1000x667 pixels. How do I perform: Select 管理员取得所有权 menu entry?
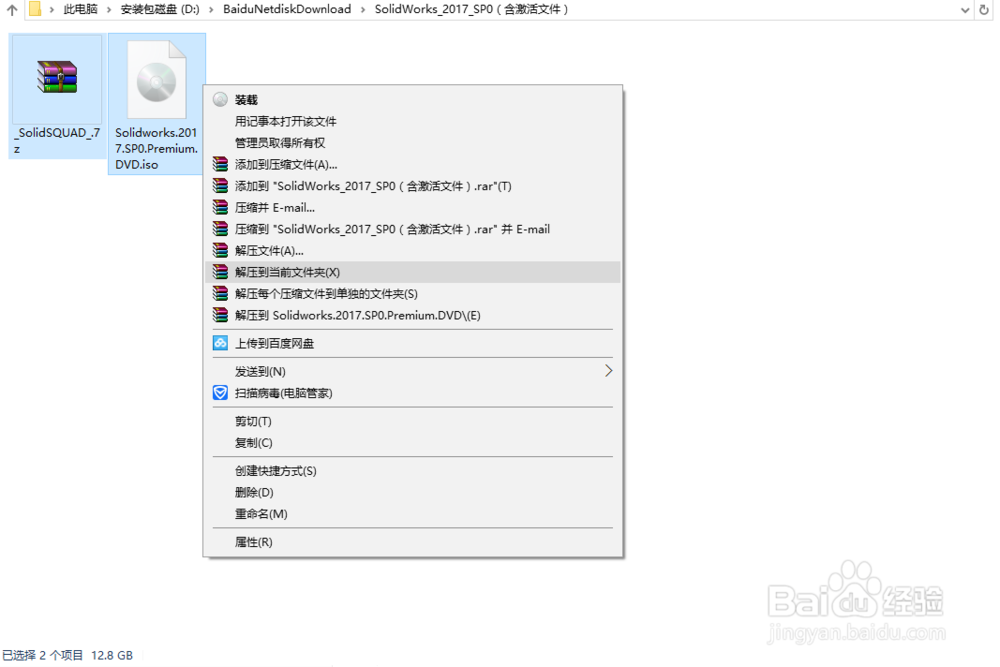tap(413, 143)
